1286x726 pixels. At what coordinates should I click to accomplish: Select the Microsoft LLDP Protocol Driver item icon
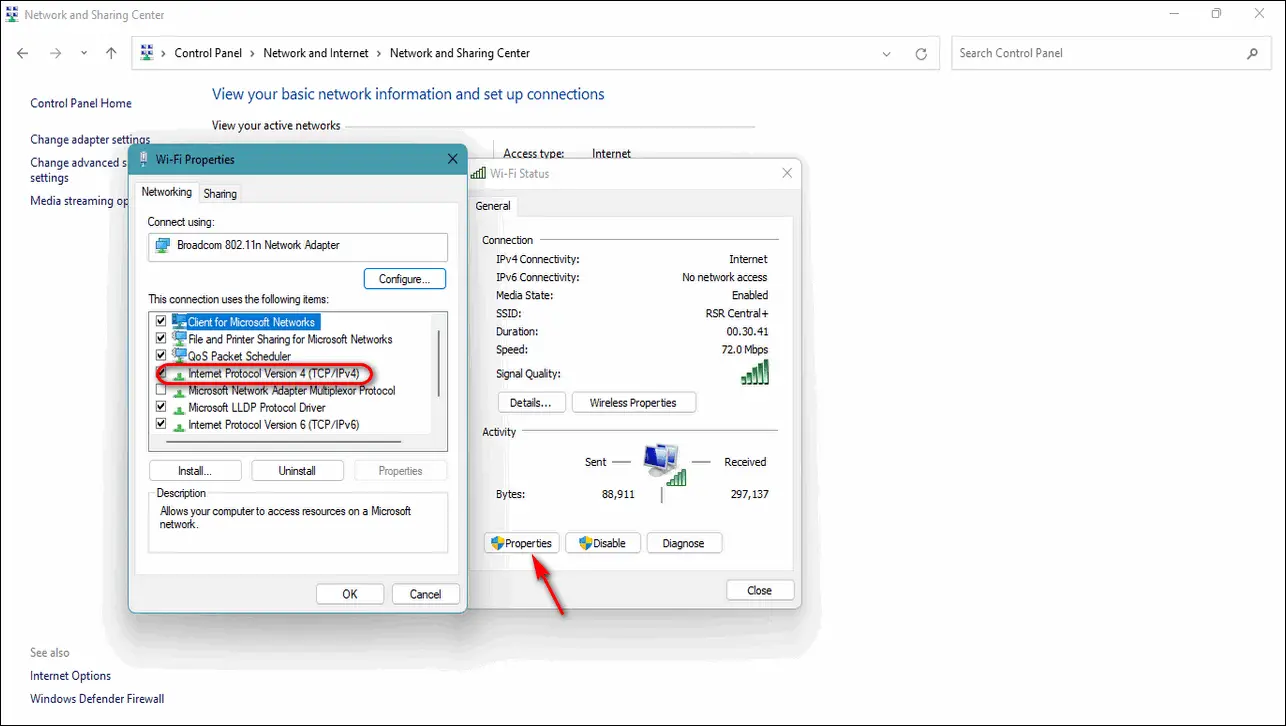pos(180,408)
